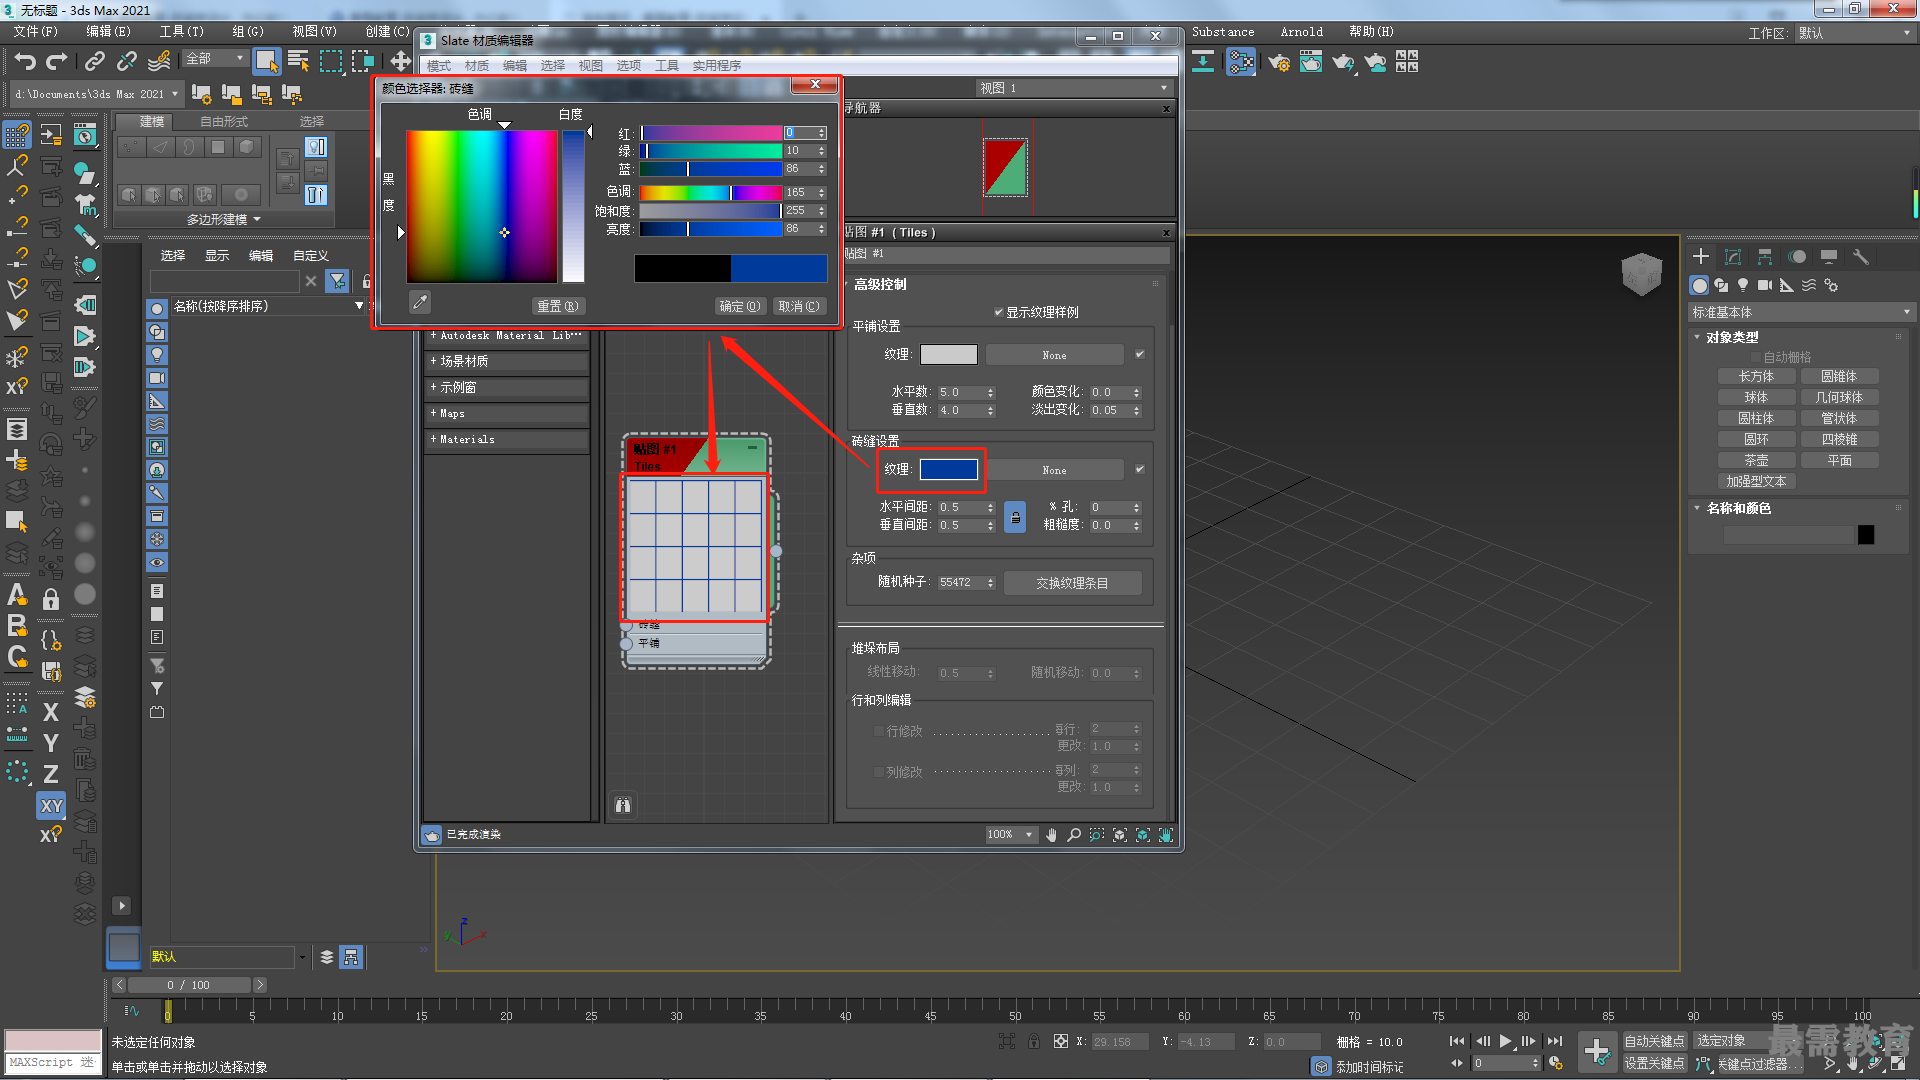Click the binoculars search icon in Slate
This screenshot has height=1080, width=1920.
pyautogui.click(x=623, y=805)
